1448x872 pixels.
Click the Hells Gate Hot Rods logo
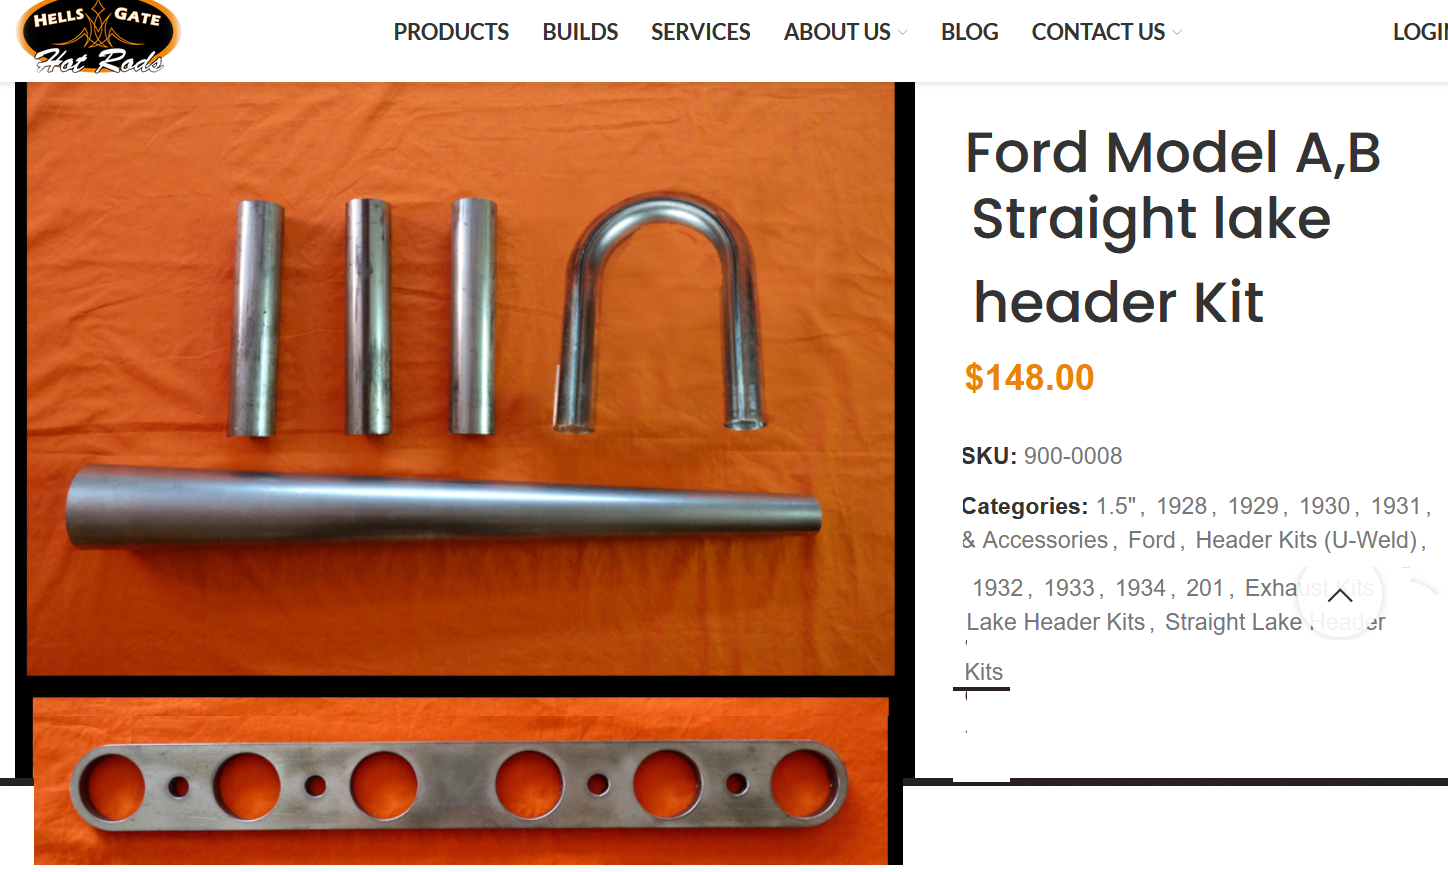[98, 38]
